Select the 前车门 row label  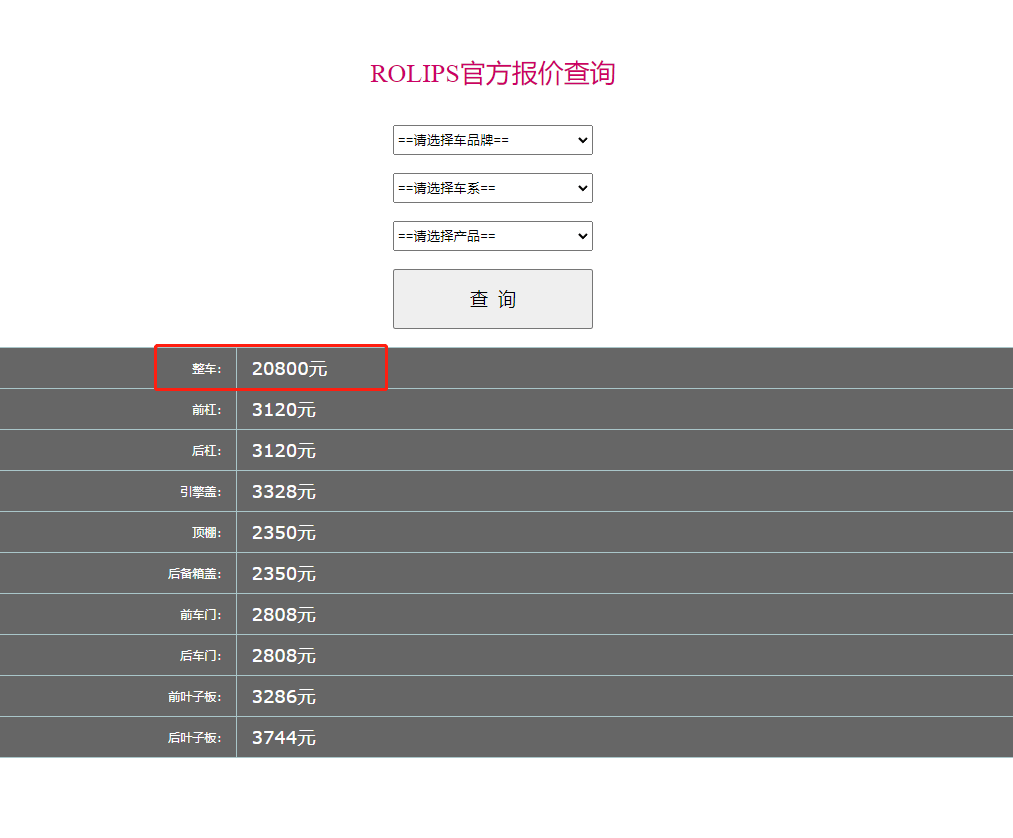(200, 615)
